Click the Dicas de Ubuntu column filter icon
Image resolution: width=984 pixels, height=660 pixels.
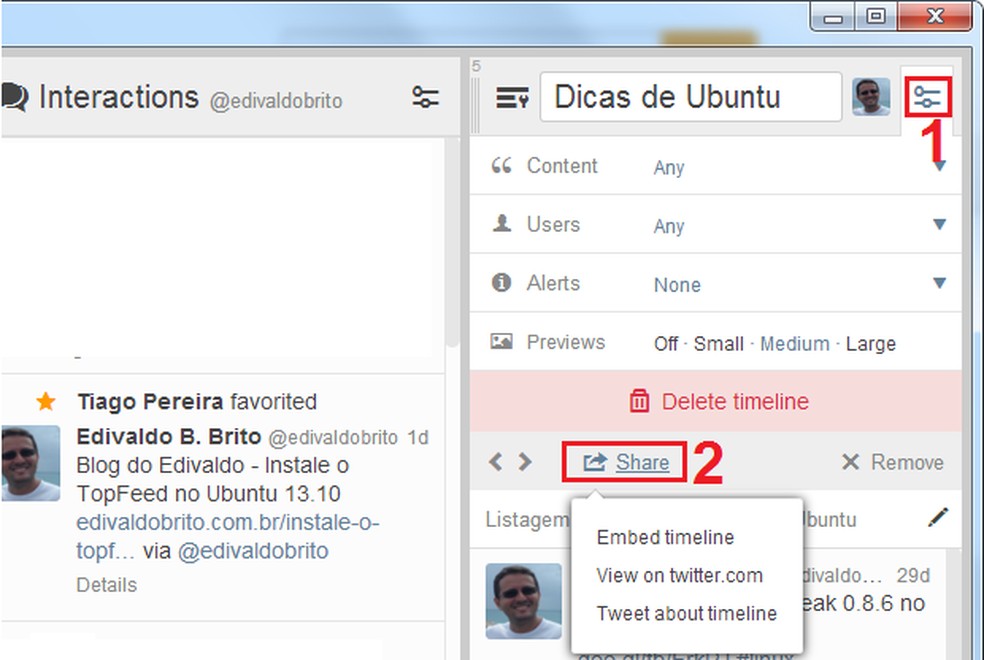pos(928,96)
